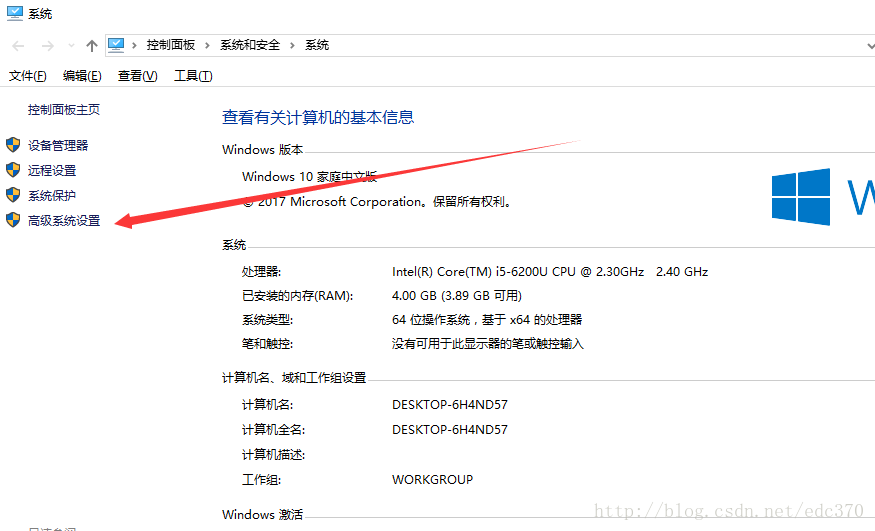Go to 控制面板主页 link
Screen dimensions: 875x531
pos(64,110)
